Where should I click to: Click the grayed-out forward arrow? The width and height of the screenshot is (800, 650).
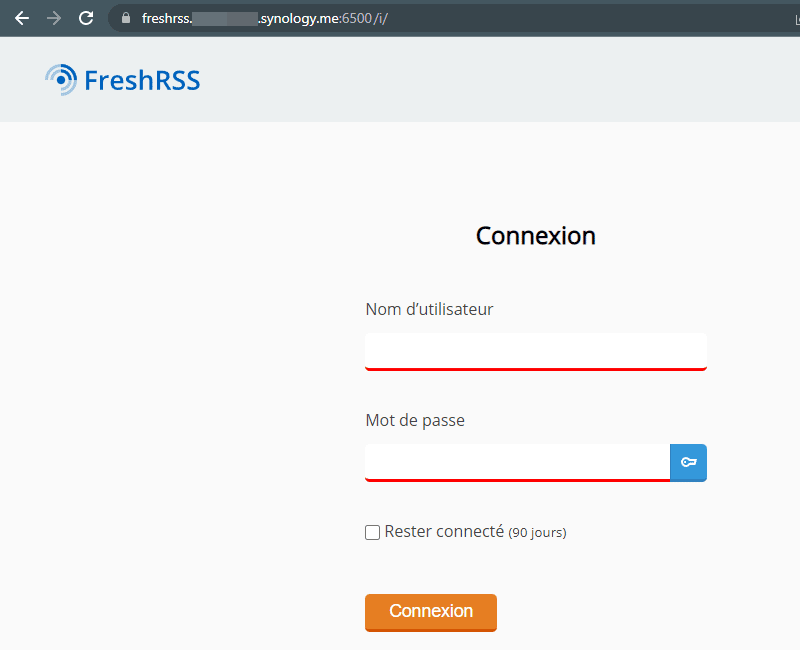(x=53, y=17)
